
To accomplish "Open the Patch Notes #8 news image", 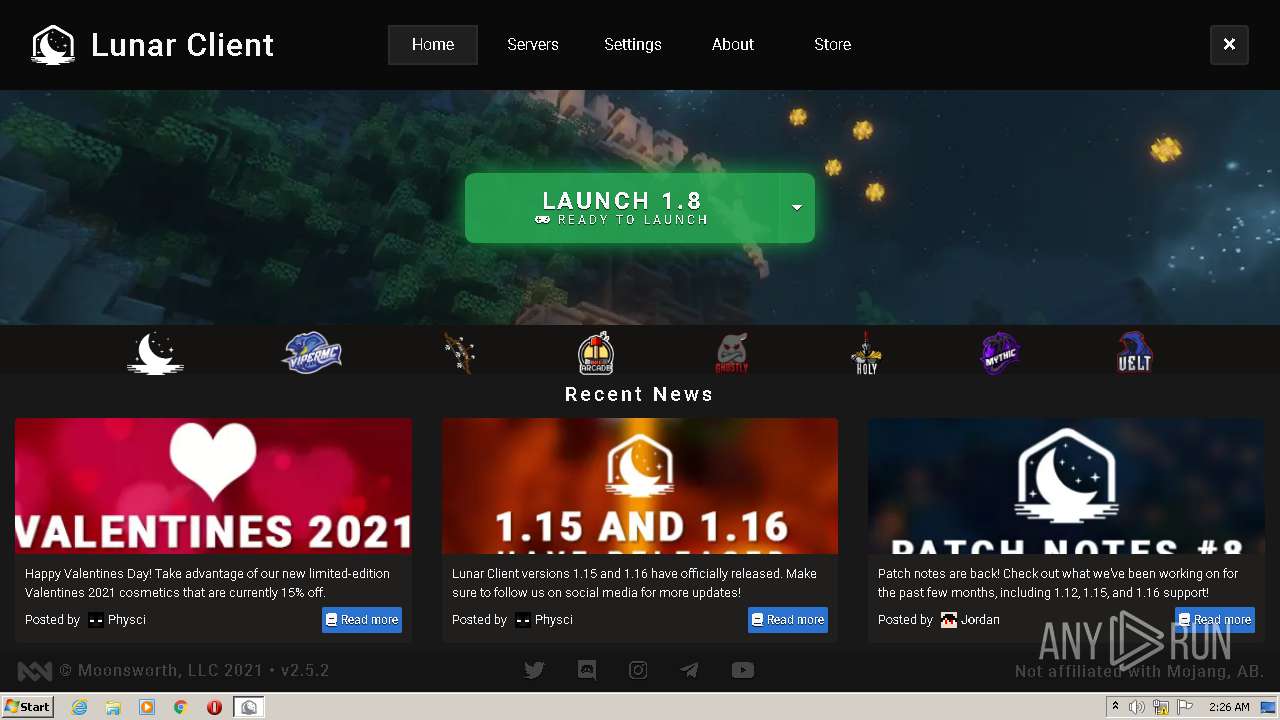I will click(x=1066, y=486).
